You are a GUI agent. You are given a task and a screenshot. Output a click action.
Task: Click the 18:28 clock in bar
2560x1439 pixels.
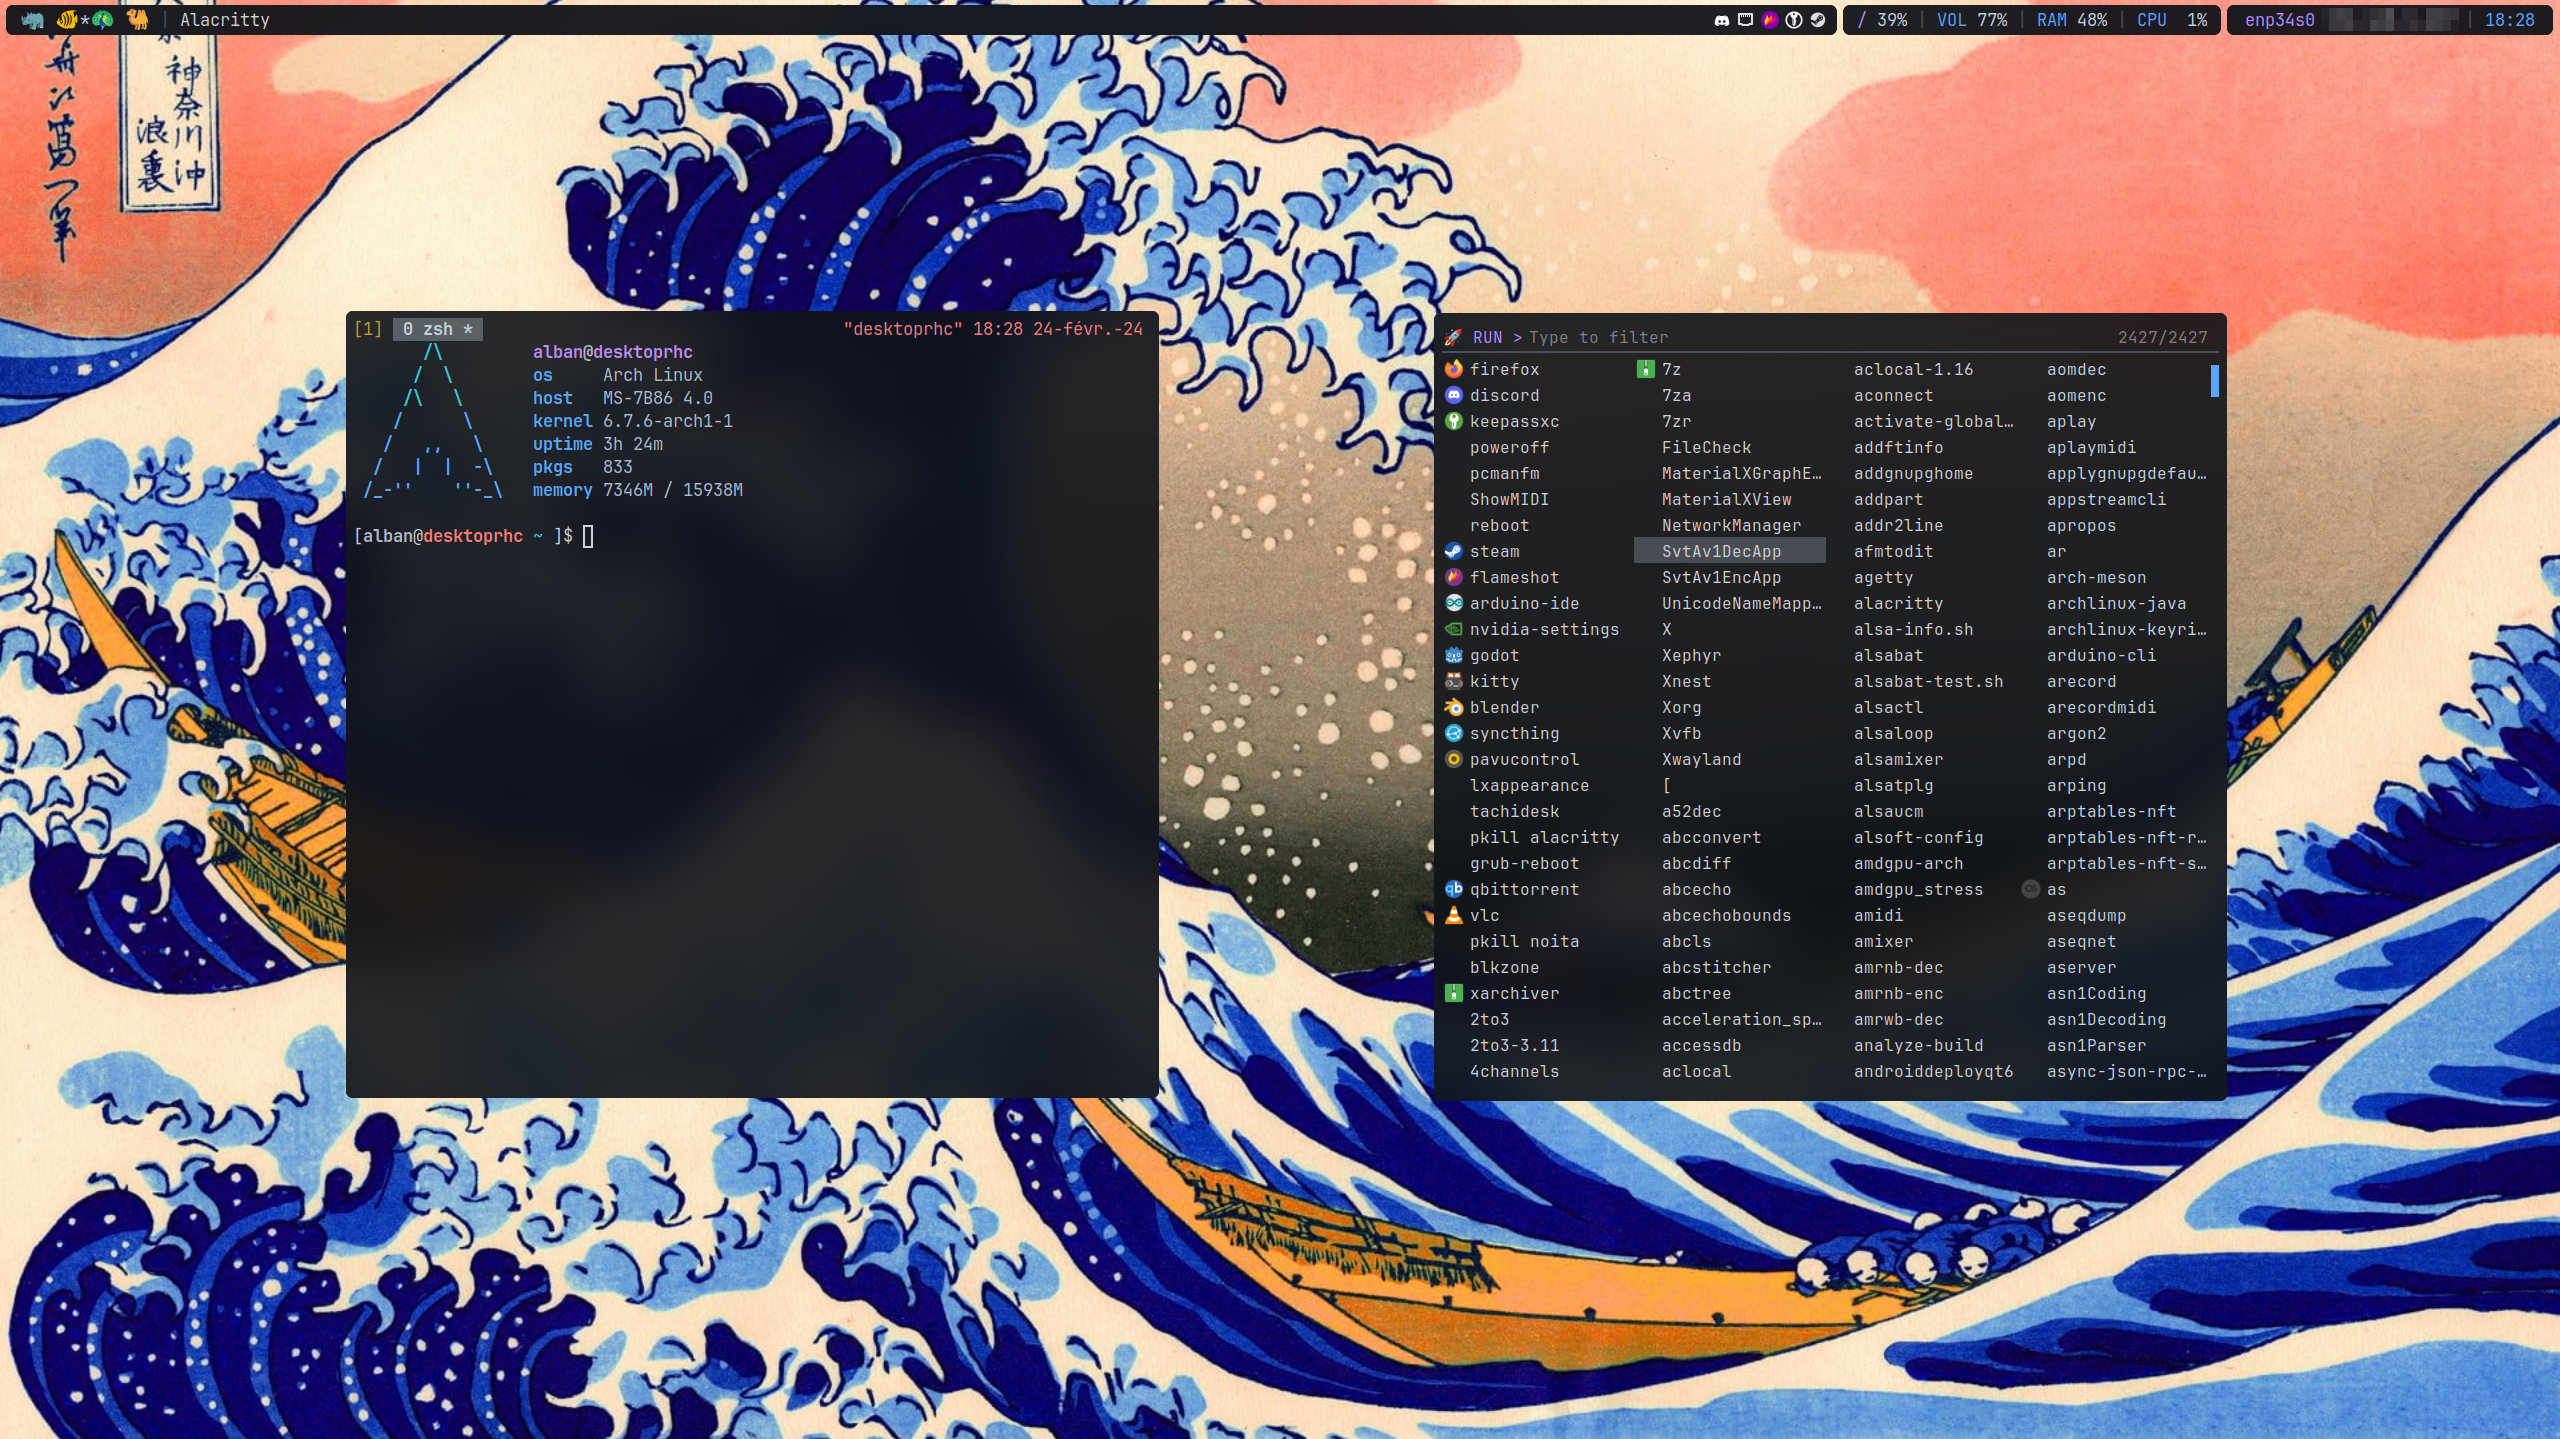click(x=2508, y=20)
